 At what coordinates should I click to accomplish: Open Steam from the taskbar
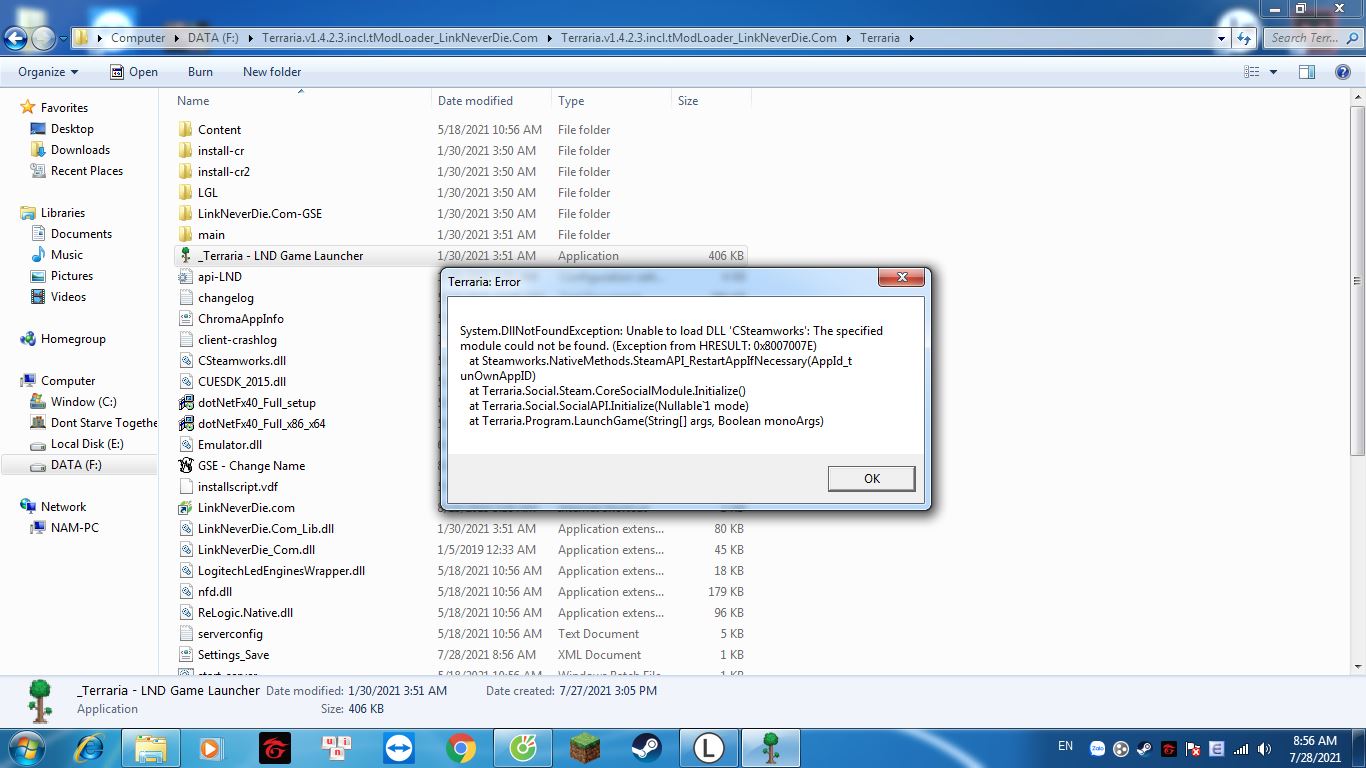(647, 747)
